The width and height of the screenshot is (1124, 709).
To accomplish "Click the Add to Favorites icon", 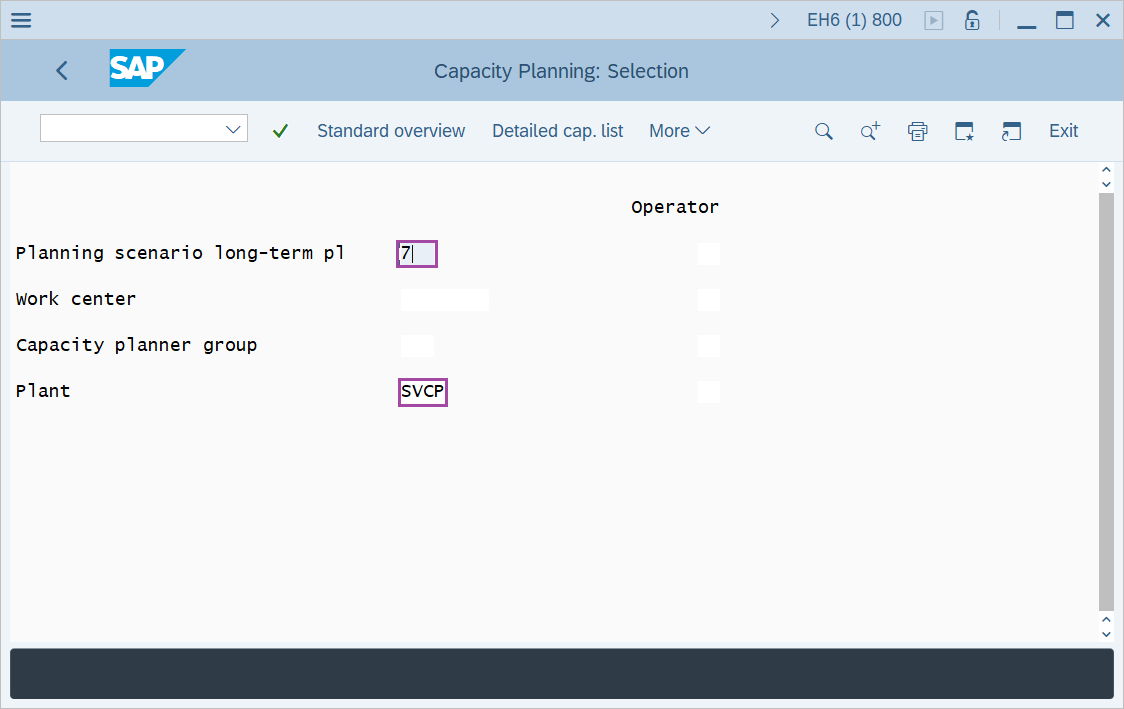I will 964,131.
